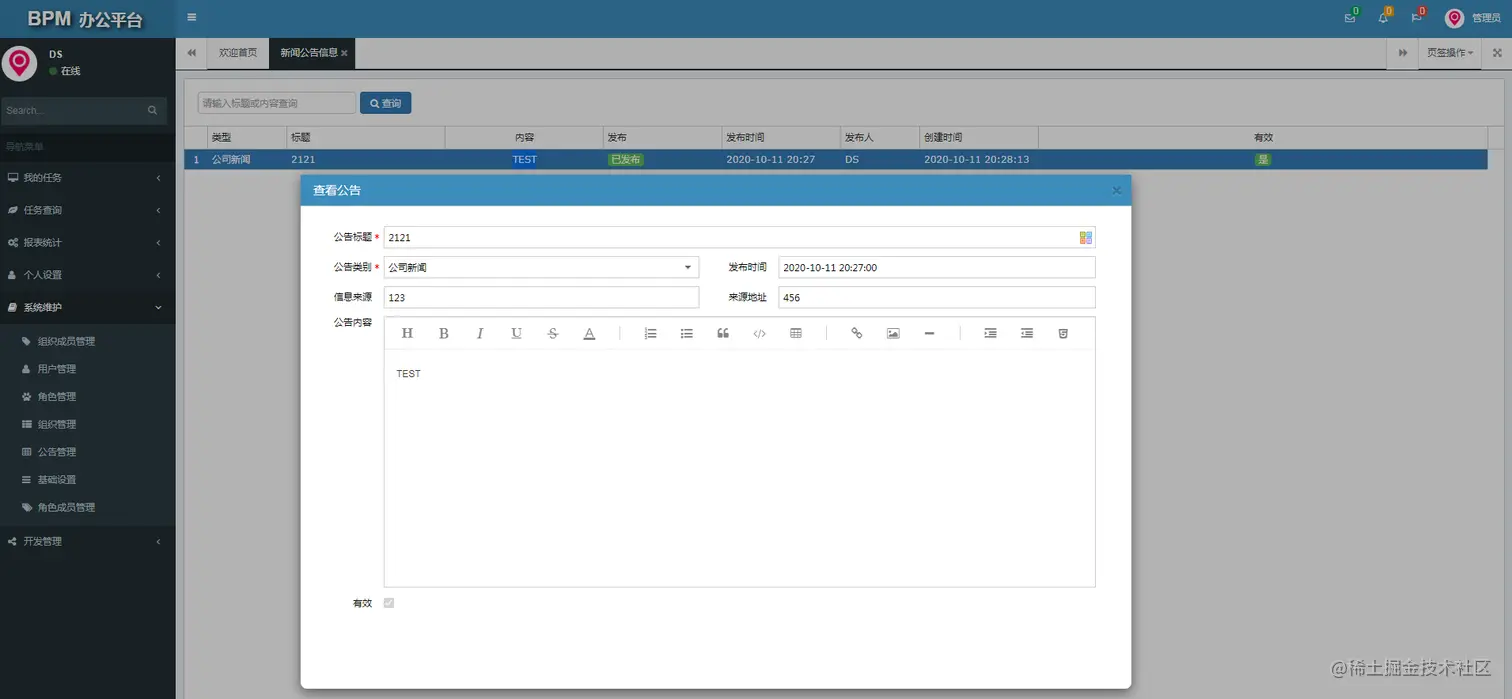Image resolution: width=1512 pixels, height=699 pixels.
Task: Open 角色成员管理 in sidebar
Action: (x=66, y=507)
